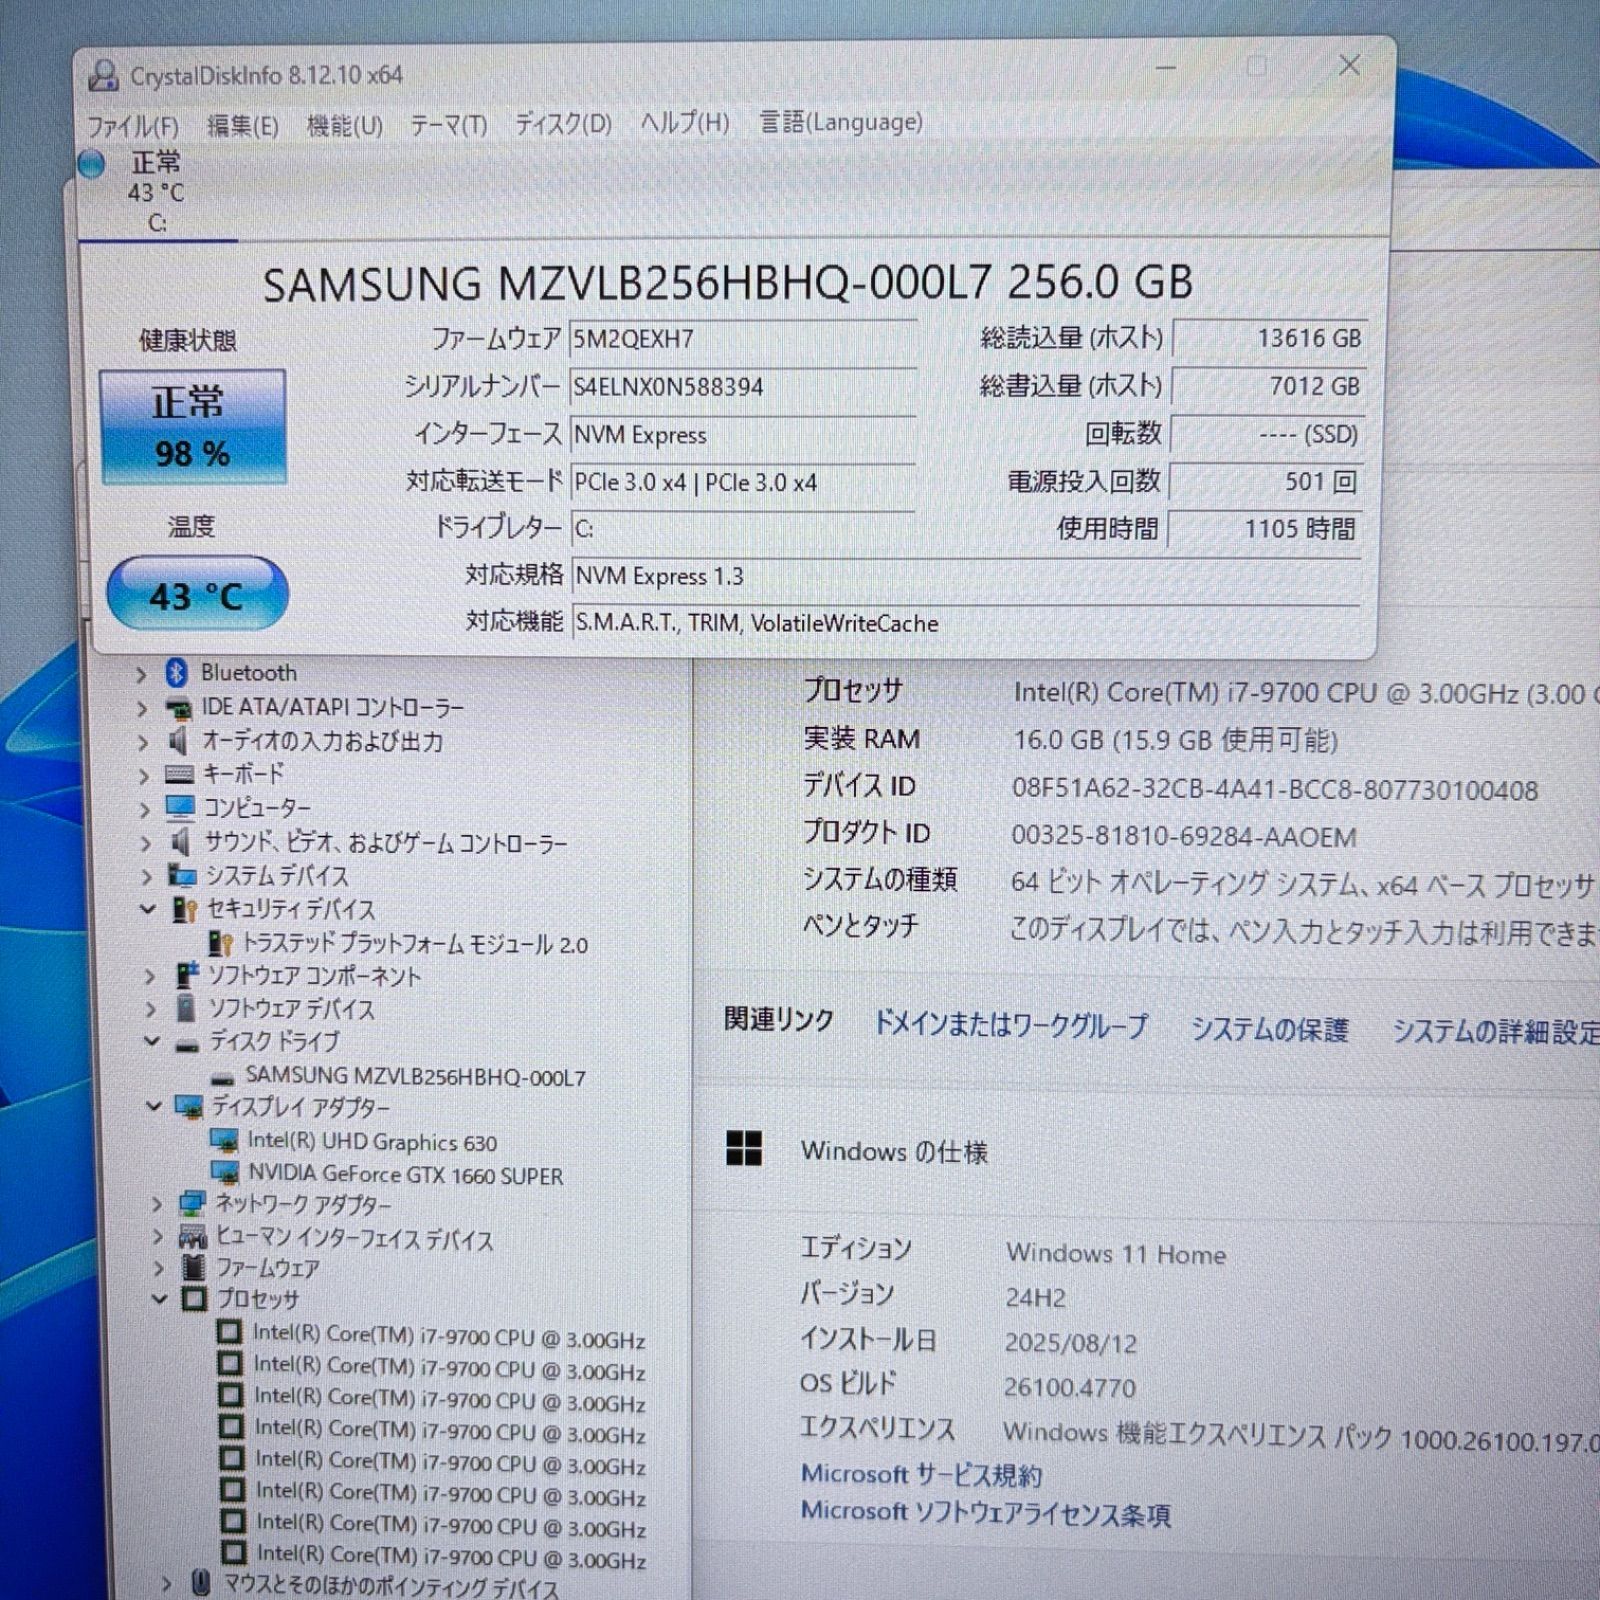
Task: Select Intel(R) UHD Graphics 630
Action: coord(372,1142)
